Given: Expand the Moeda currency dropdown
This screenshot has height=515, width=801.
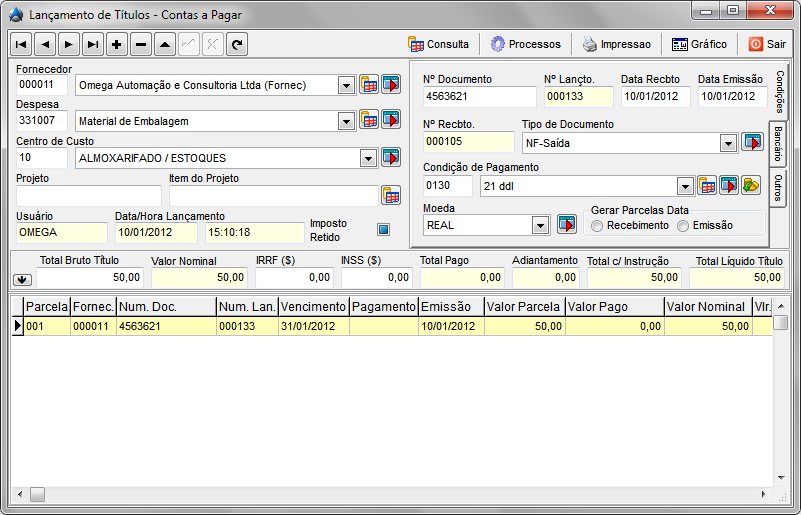Looking at the screenshot, I should click(x=540, y=225).
